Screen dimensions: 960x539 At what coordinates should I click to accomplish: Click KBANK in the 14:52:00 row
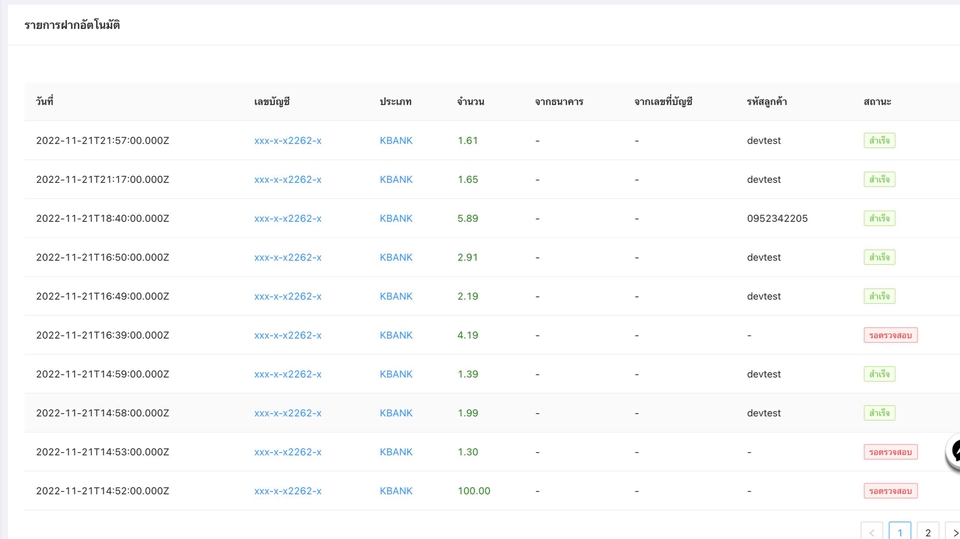(396, 491)
